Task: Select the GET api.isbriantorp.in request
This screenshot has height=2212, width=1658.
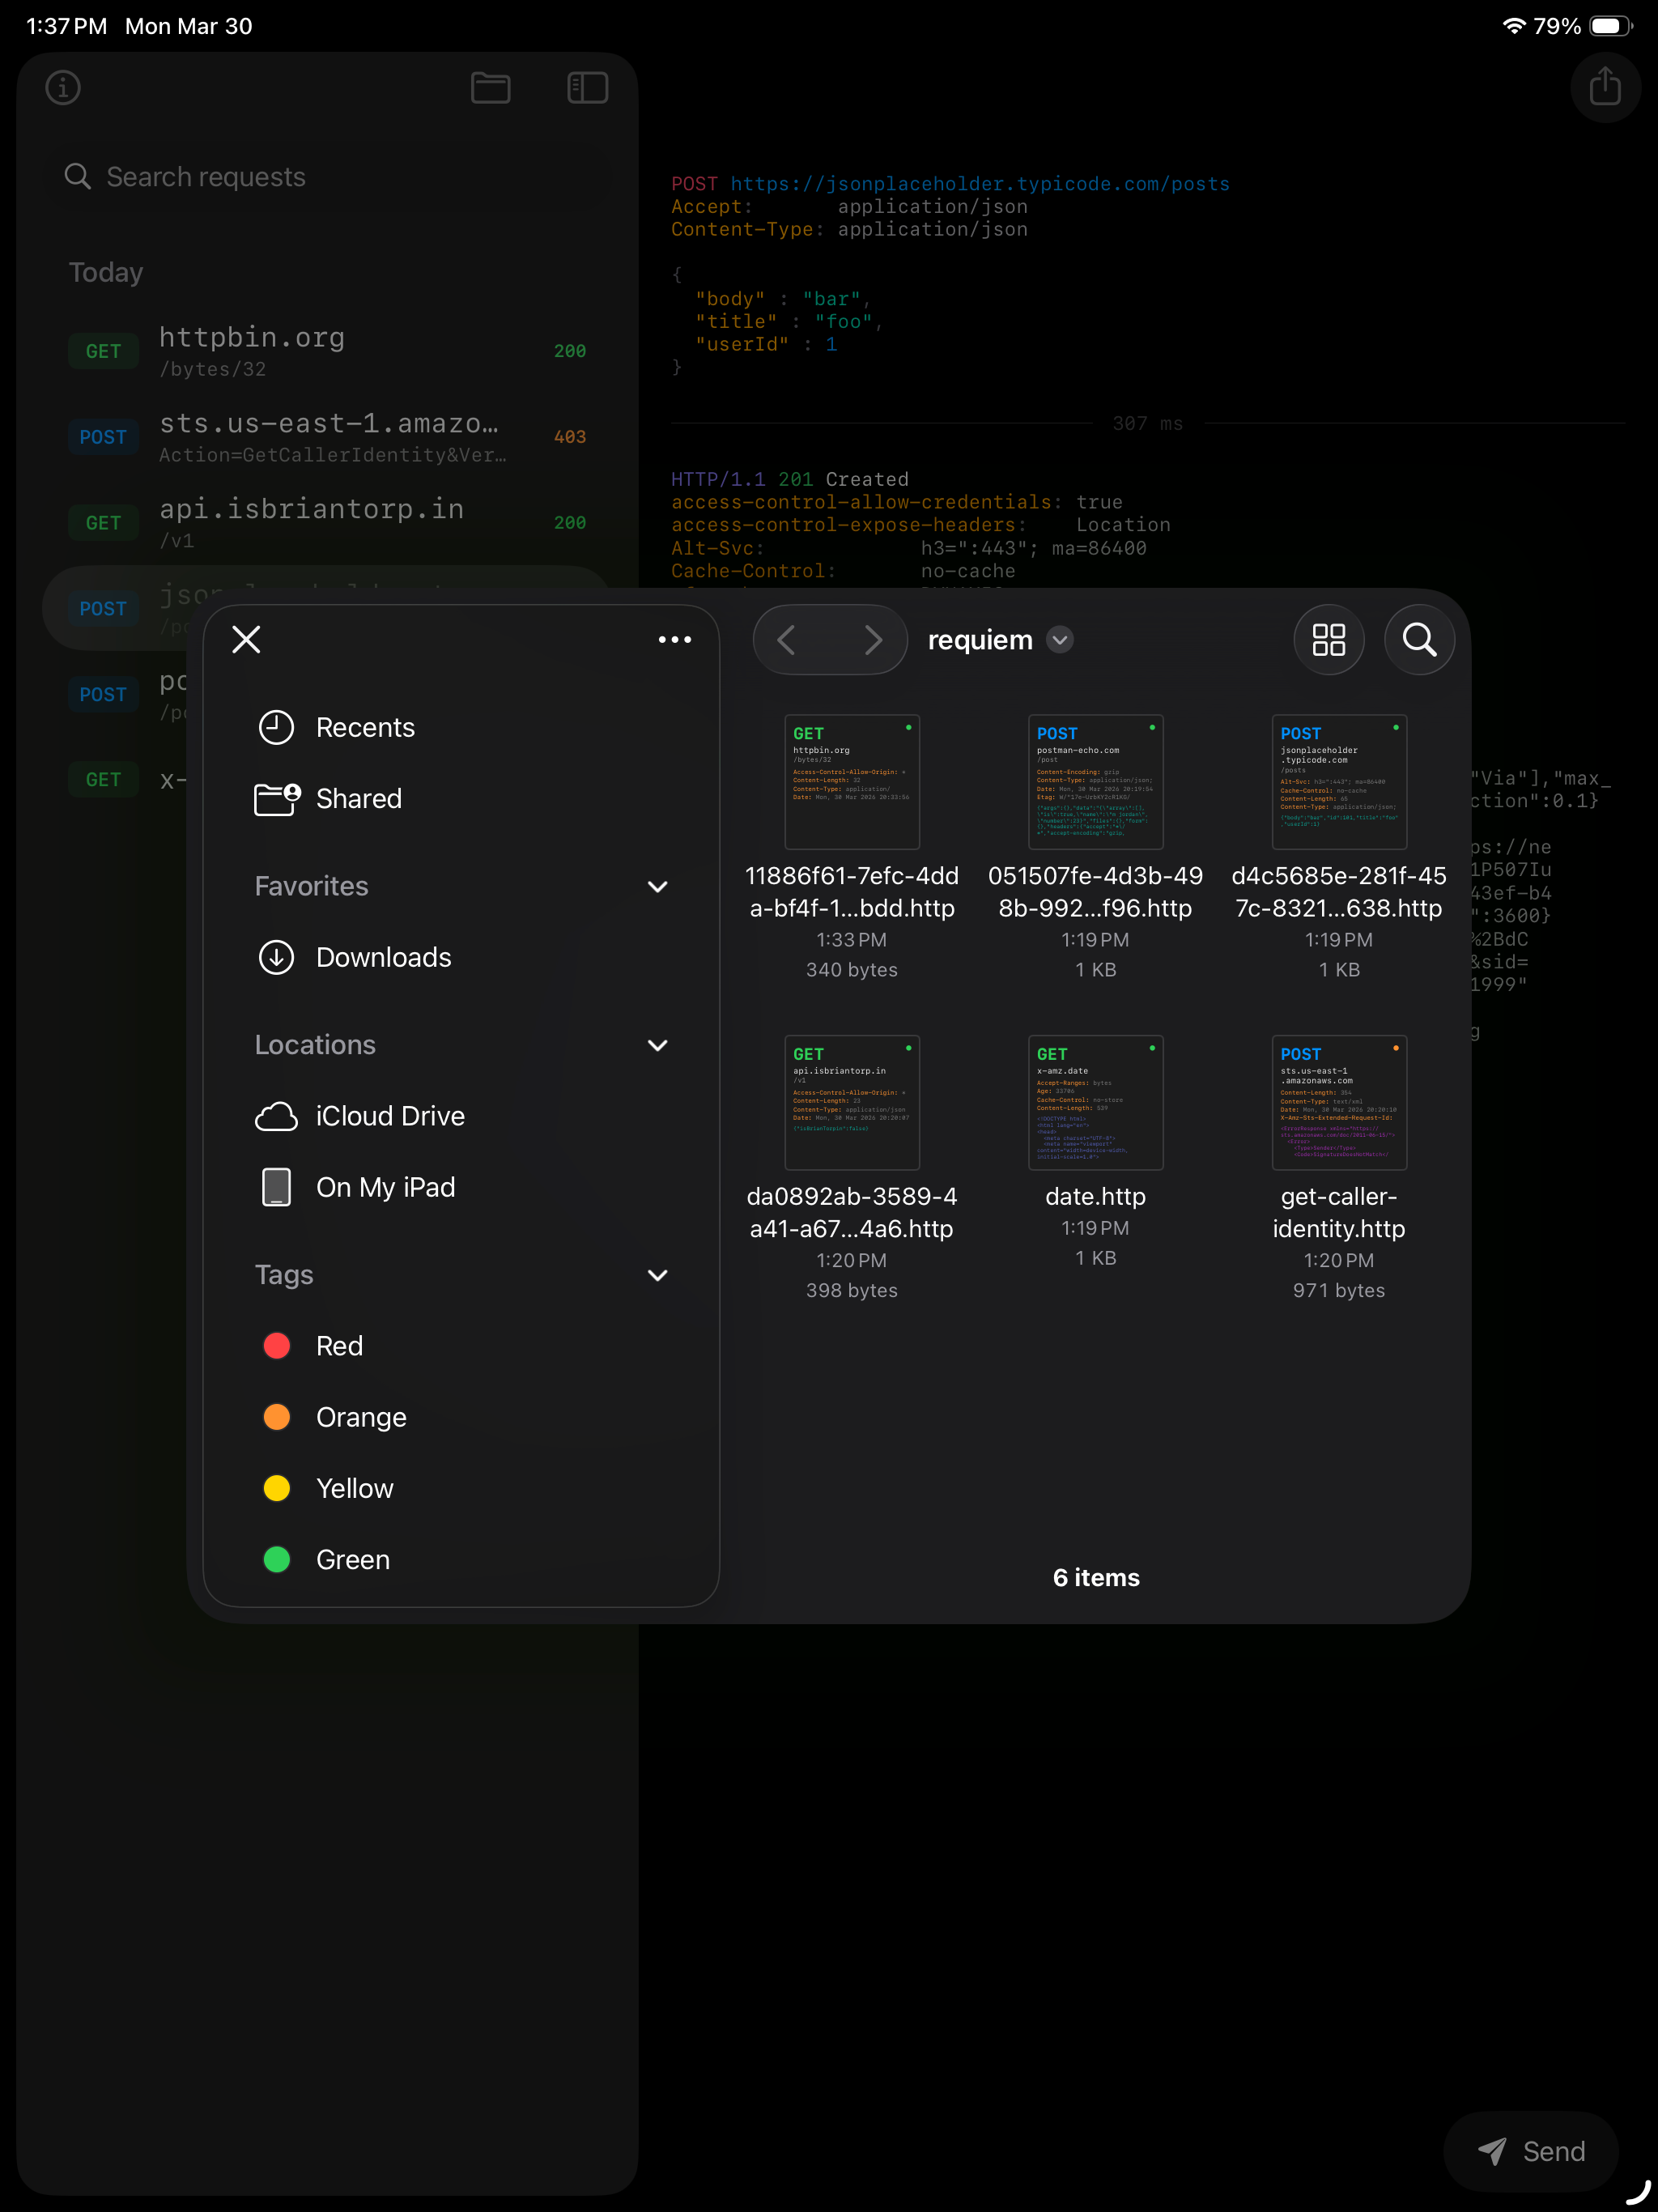Action: pyautogui.click(x=327, y=523)
